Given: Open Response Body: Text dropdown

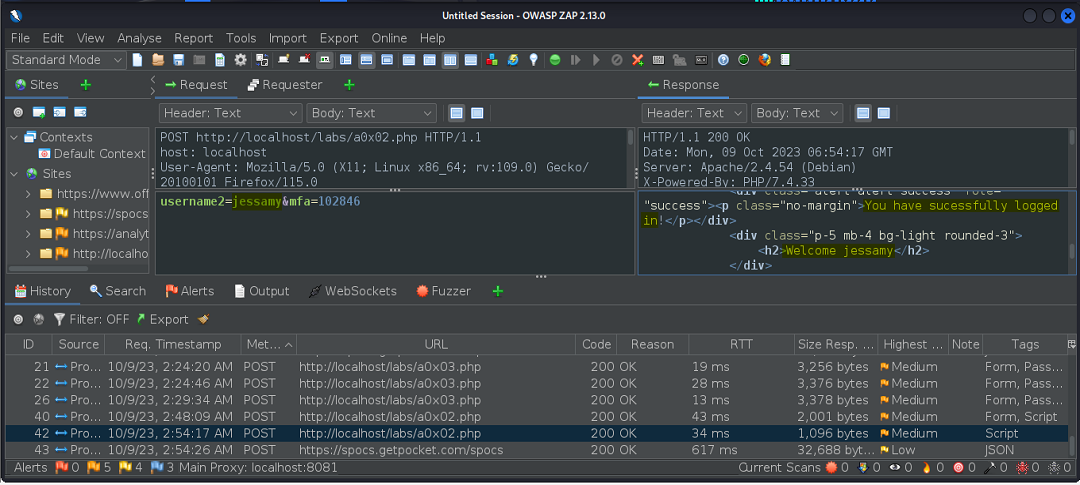Looking at the screenshot, I should click(x=797, y=113).
